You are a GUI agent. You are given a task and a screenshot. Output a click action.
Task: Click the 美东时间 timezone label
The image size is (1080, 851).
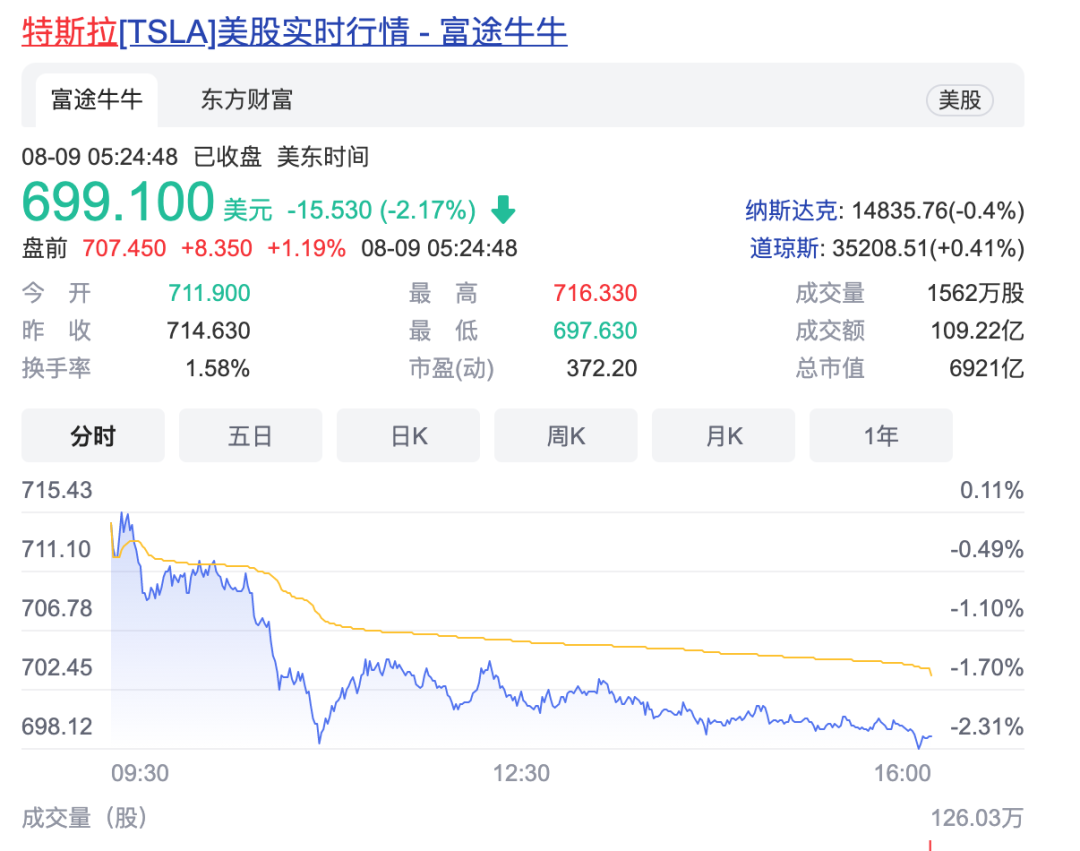click(323, 157)
